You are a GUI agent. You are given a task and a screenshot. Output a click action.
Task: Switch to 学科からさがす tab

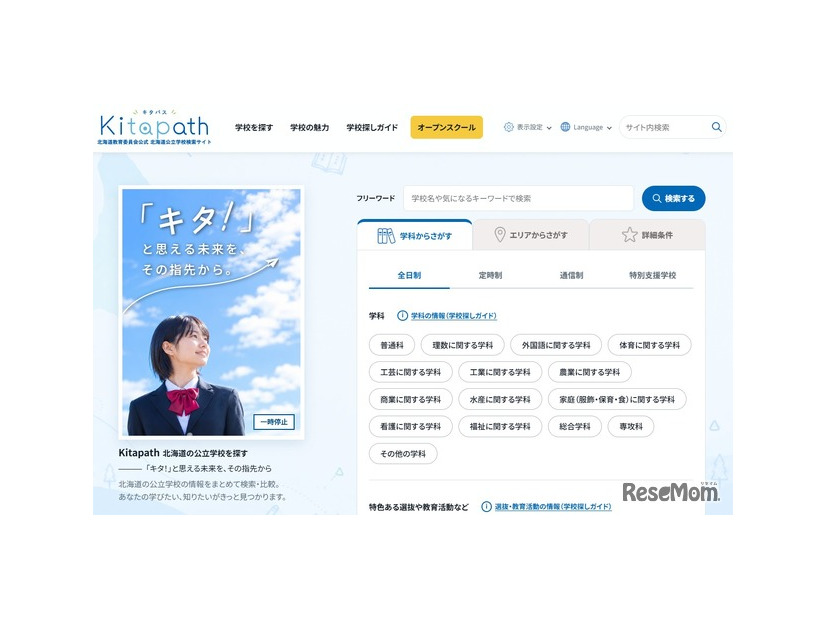(415, 235)
